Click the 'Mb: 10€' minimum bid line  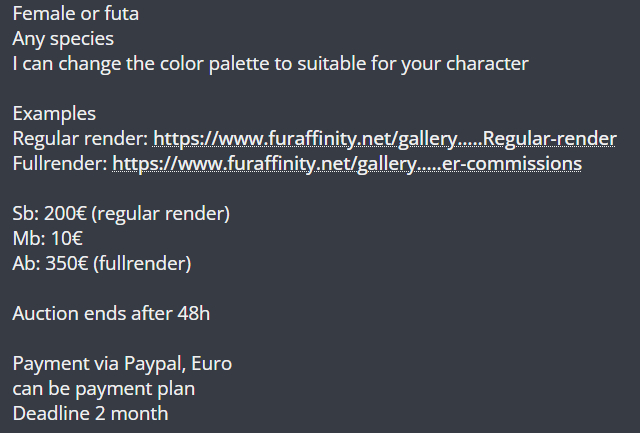point(47,238)
